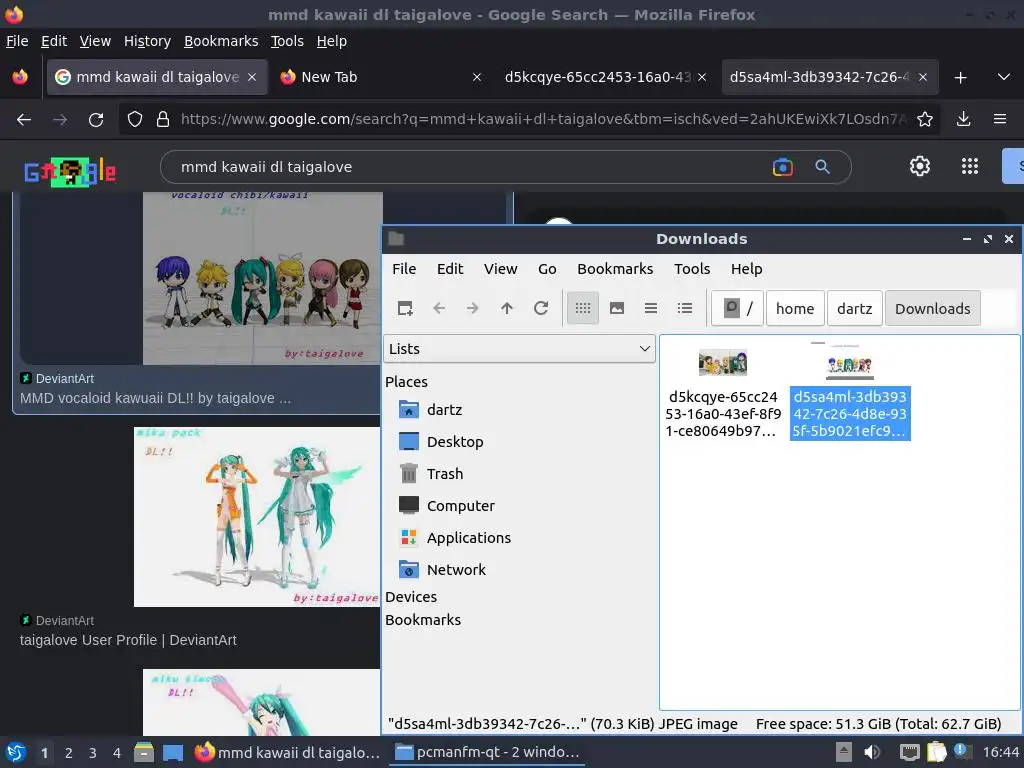Open Firefox hamburger application menu
Image resolution: width=1024 pixels, height=768 pixels.
tap(1000, 119)
